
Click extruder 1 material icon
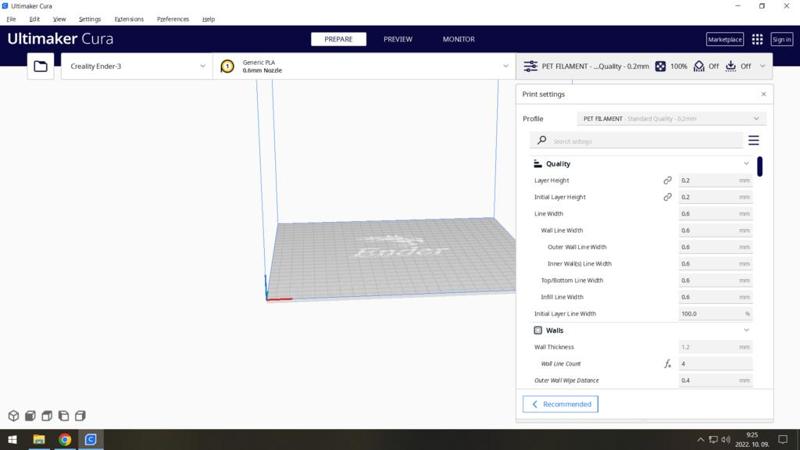(227, 66)
